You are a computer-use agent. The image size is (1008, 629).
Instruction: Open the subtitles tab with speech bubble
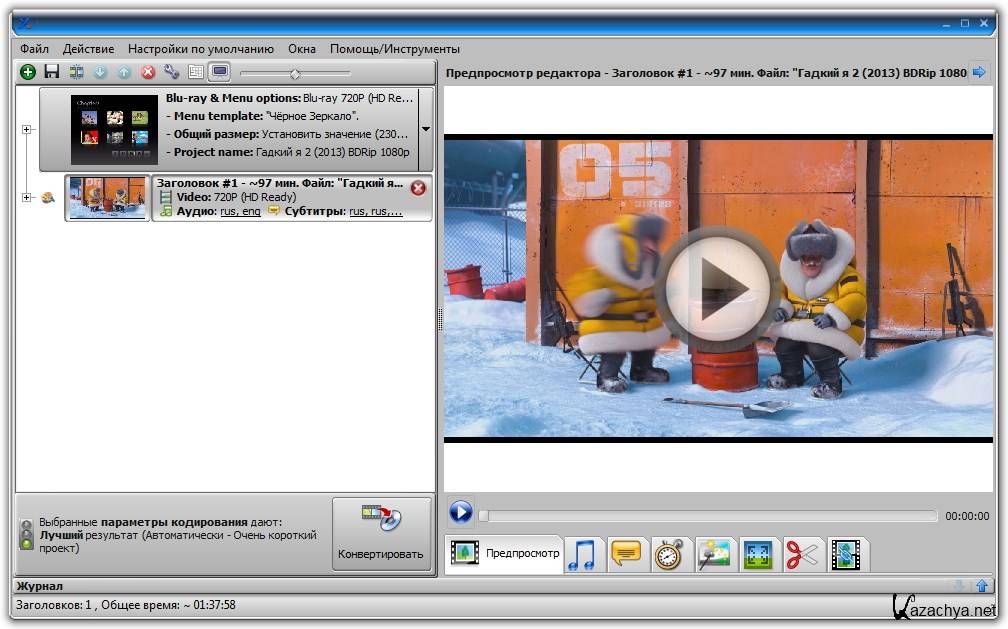click(625, 554)
